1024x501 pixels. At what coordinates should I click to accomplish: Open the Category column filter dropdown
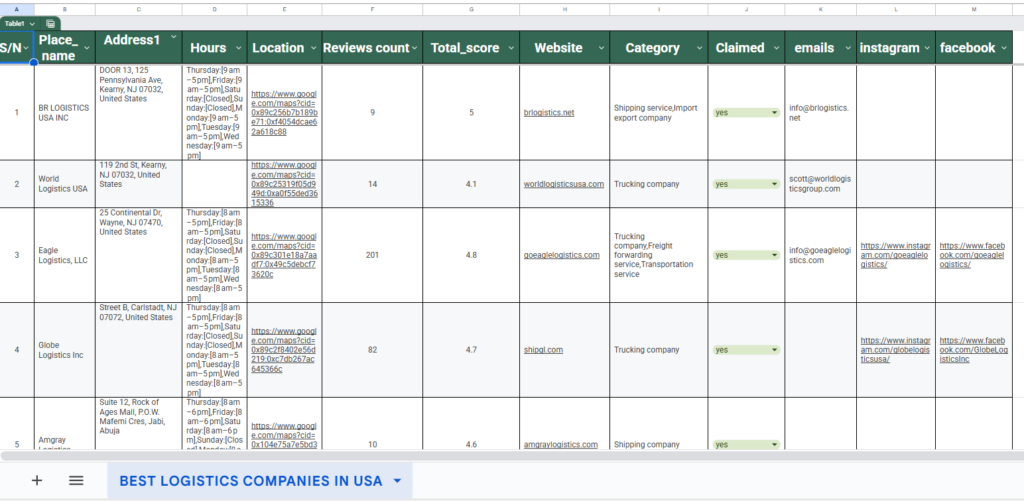tap(699, 48)
